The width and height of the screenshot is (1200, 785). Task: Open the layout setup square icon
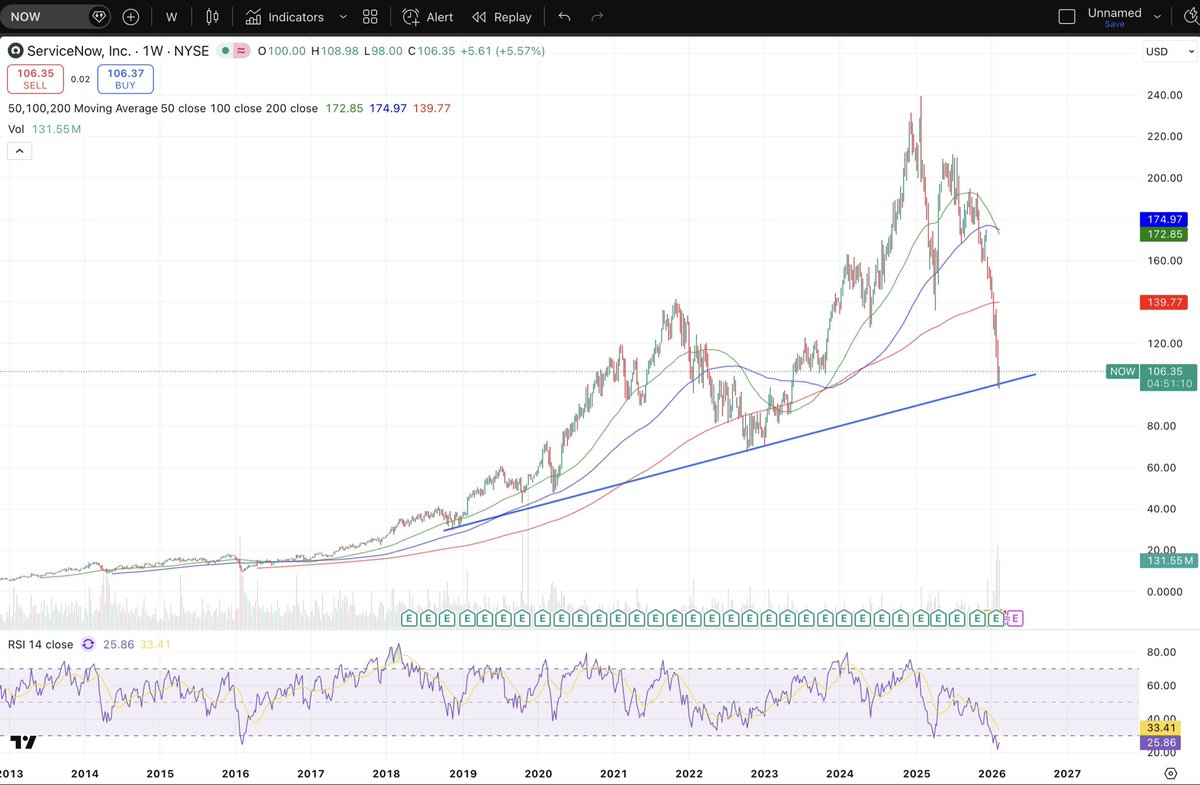(1067, 17)
